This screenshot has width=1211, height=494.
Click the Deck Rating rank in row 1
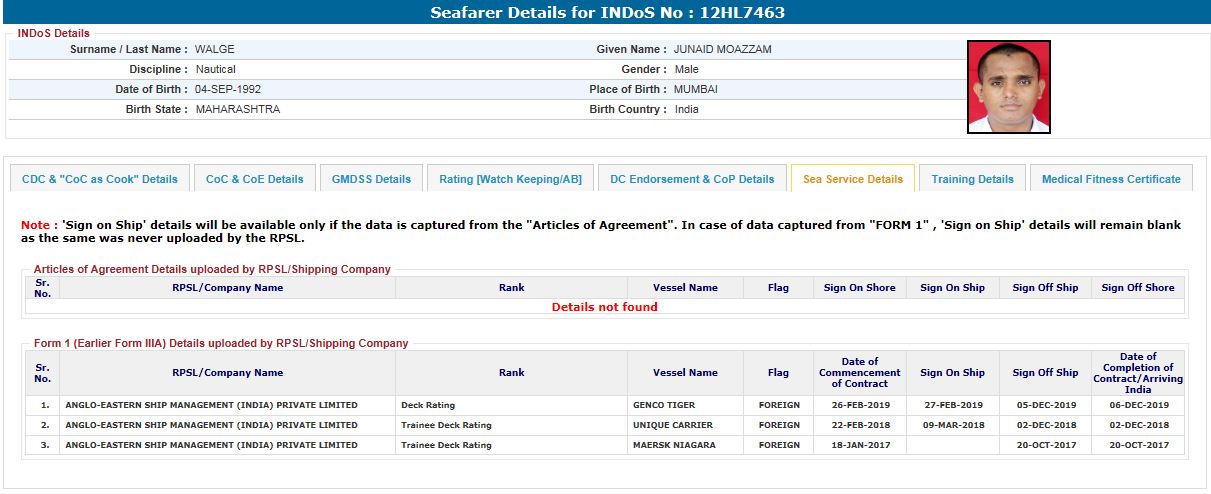coord(428,405)
